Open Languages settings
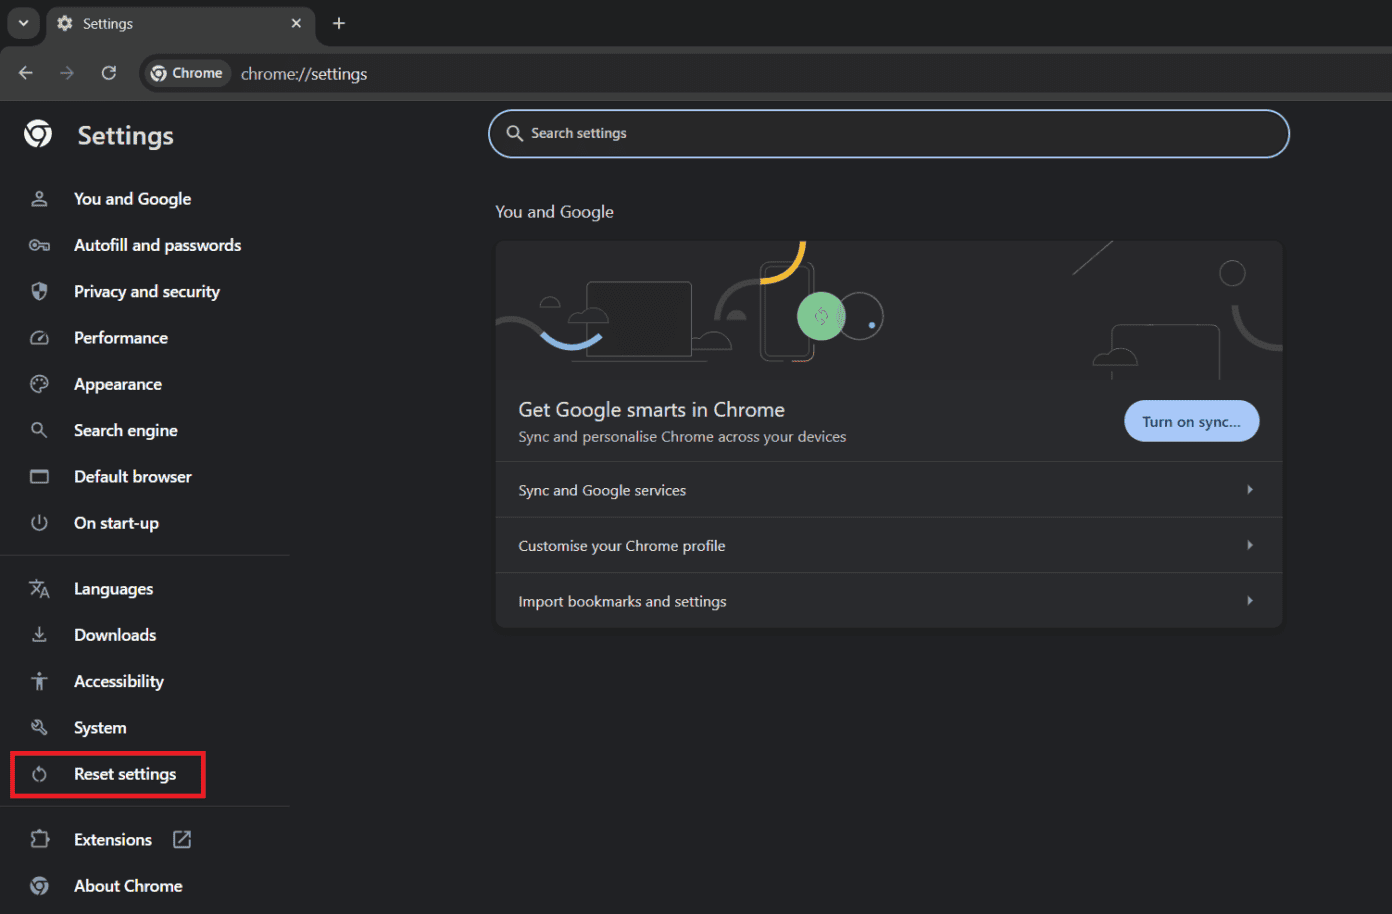The height and width of the screenshot is (914, 1392). coord(113,588)
